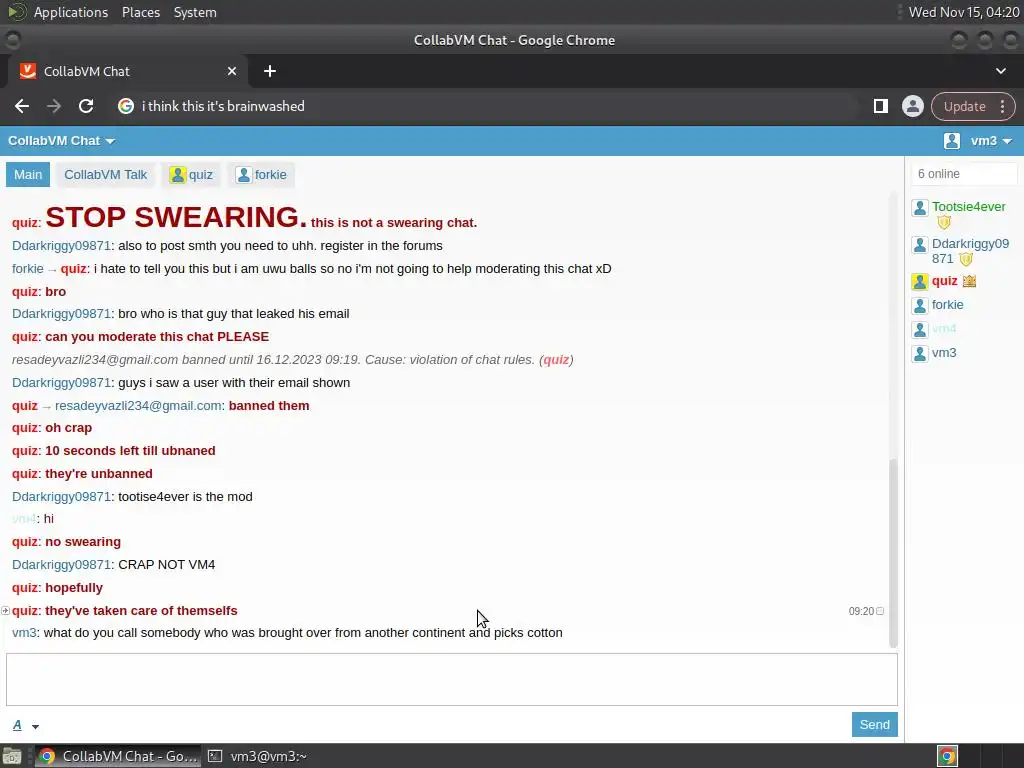Click the Chrome icon in the bottom-right workspace switcher
1024x768 pixels.
pyautogui.click(x=947, y=756)
